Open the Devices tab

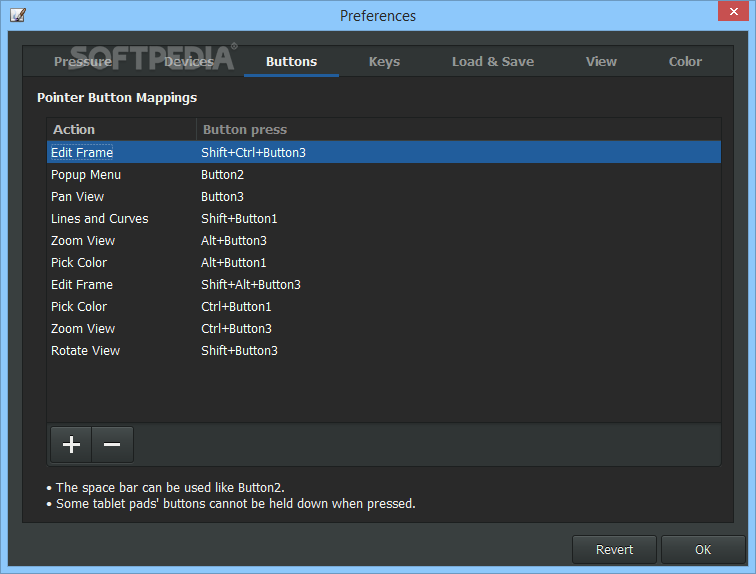[189, 61]
